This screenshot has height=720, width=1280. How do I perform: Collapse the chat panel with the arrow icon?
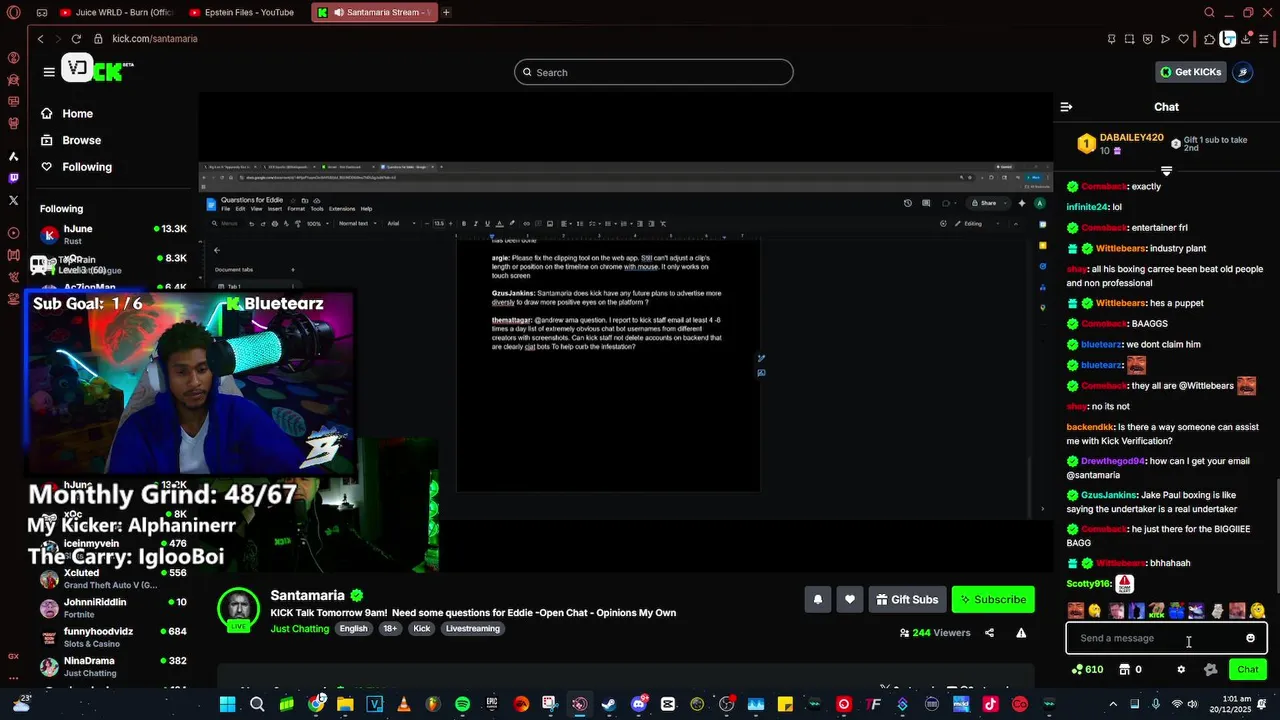click(x=1066, y=107)
